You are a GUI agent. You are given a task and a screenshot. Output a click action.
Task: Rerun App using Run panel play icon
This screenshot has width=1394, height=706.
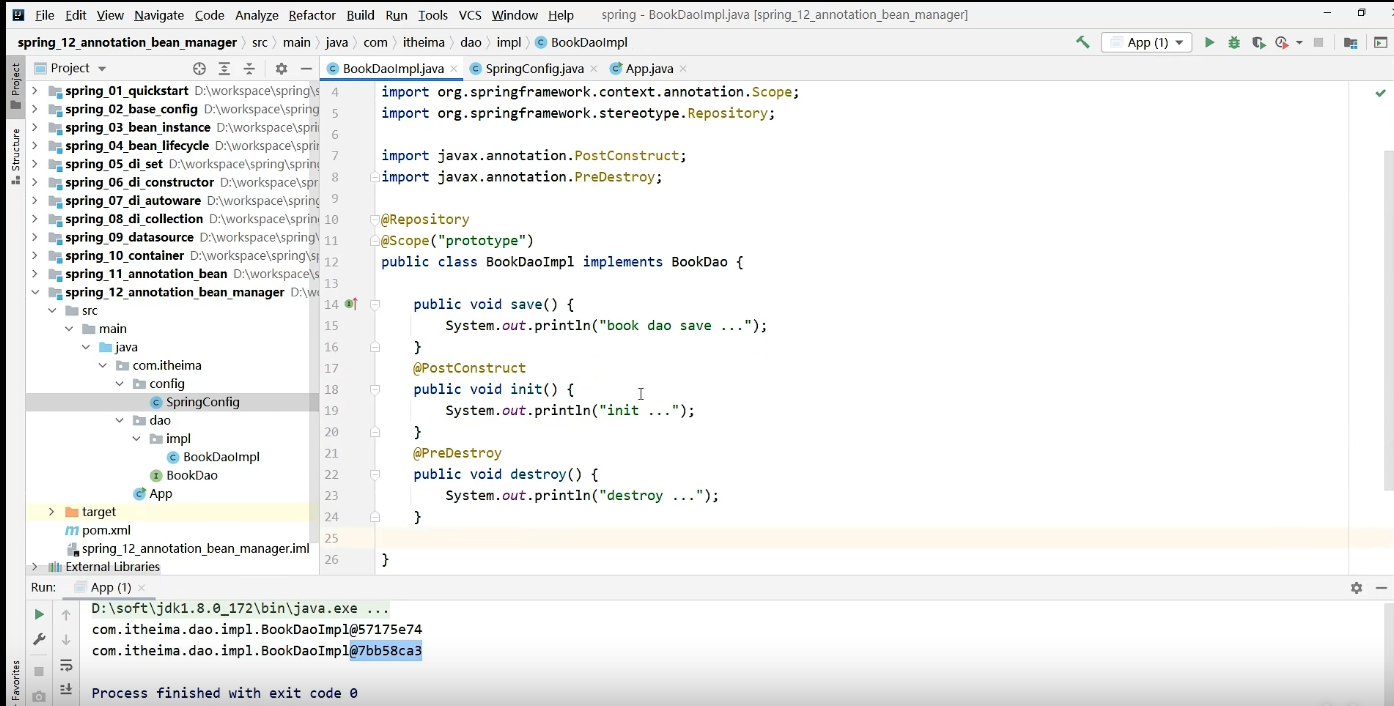click(x=39, y=614)
